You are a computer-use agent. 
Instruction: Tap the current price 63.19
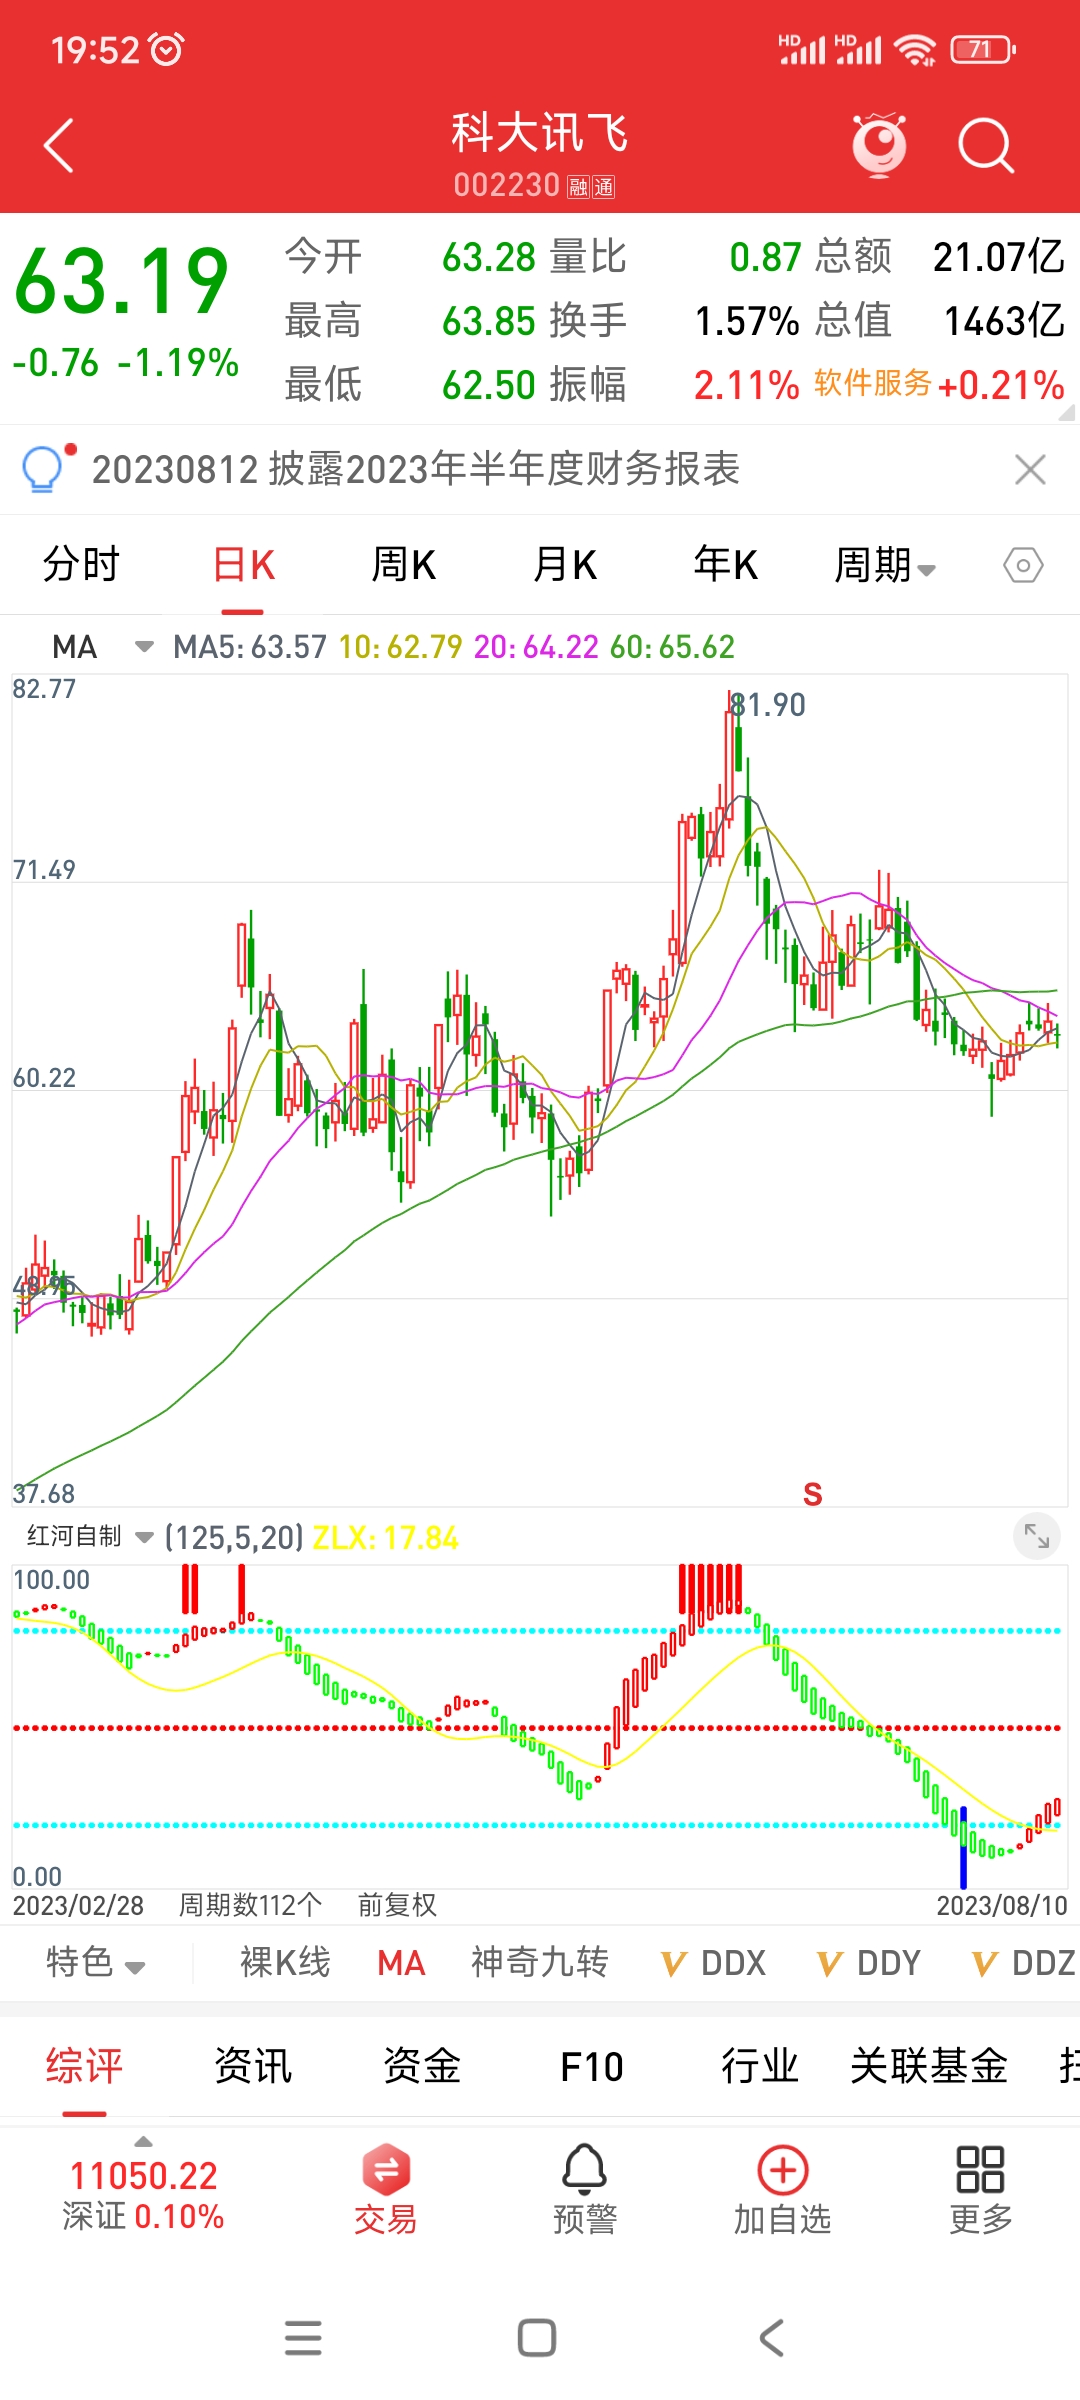[x=122, y=281]
